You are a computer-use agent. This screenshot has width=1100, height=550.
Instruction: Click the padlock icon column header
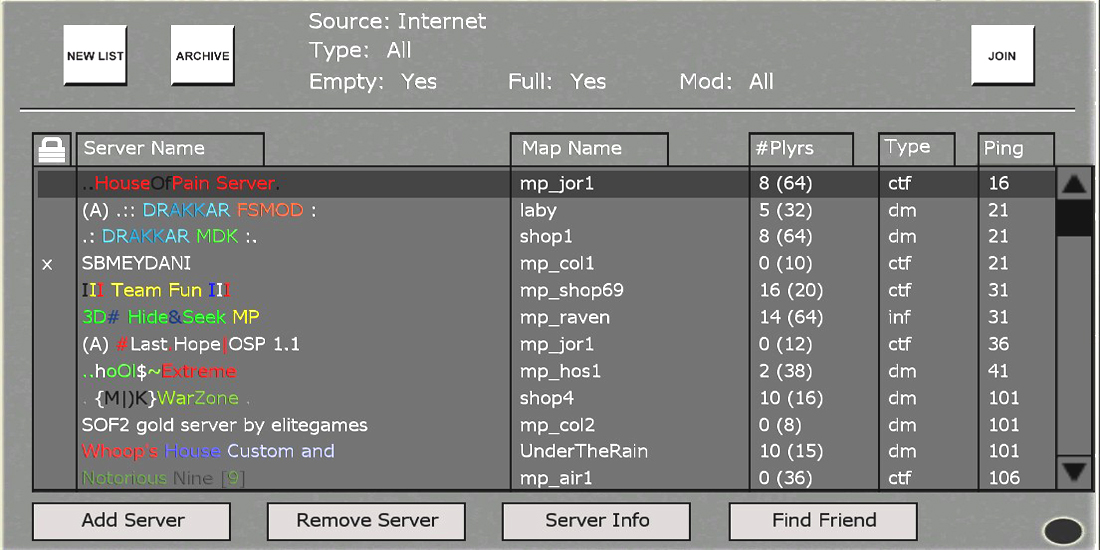pyautogui.click(x=51, y=149)
